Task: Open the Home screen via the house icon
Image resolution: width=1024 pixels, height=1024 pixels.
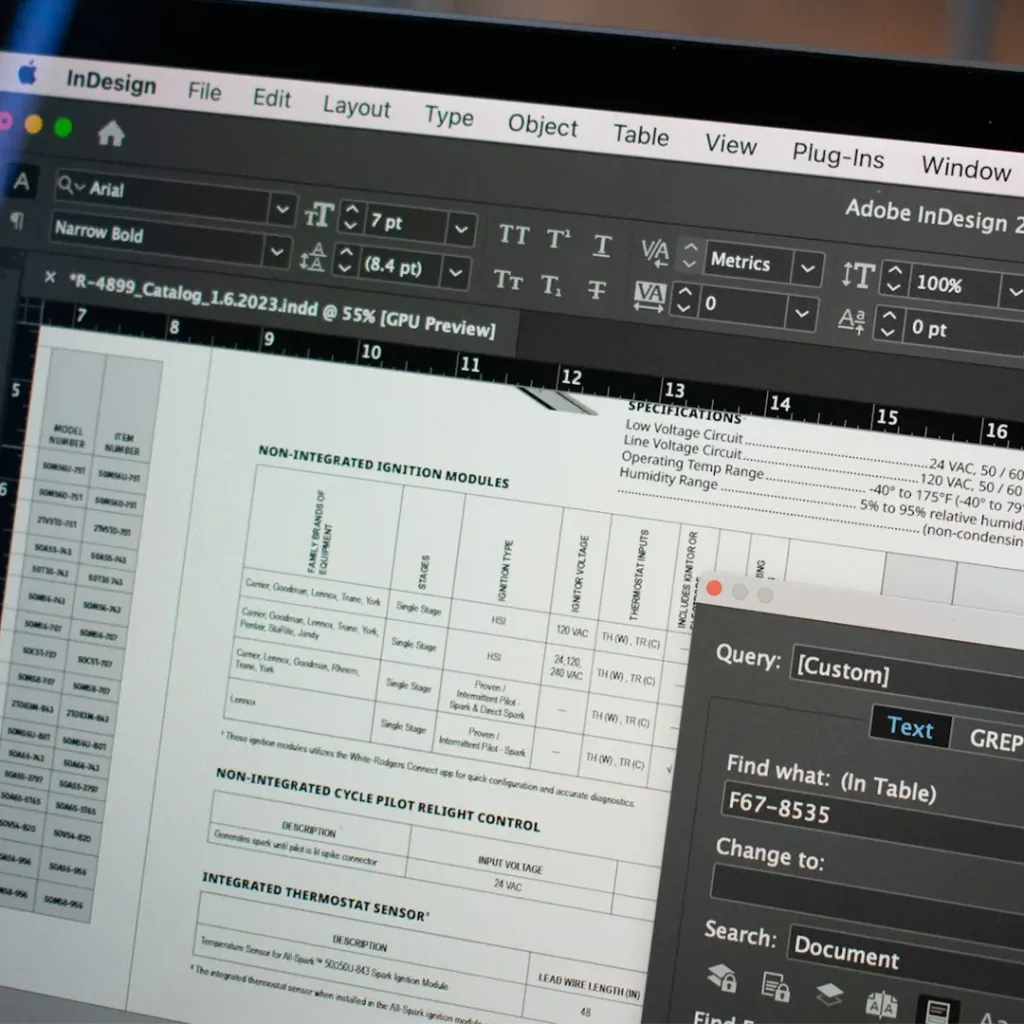Action: coord(111,134)
